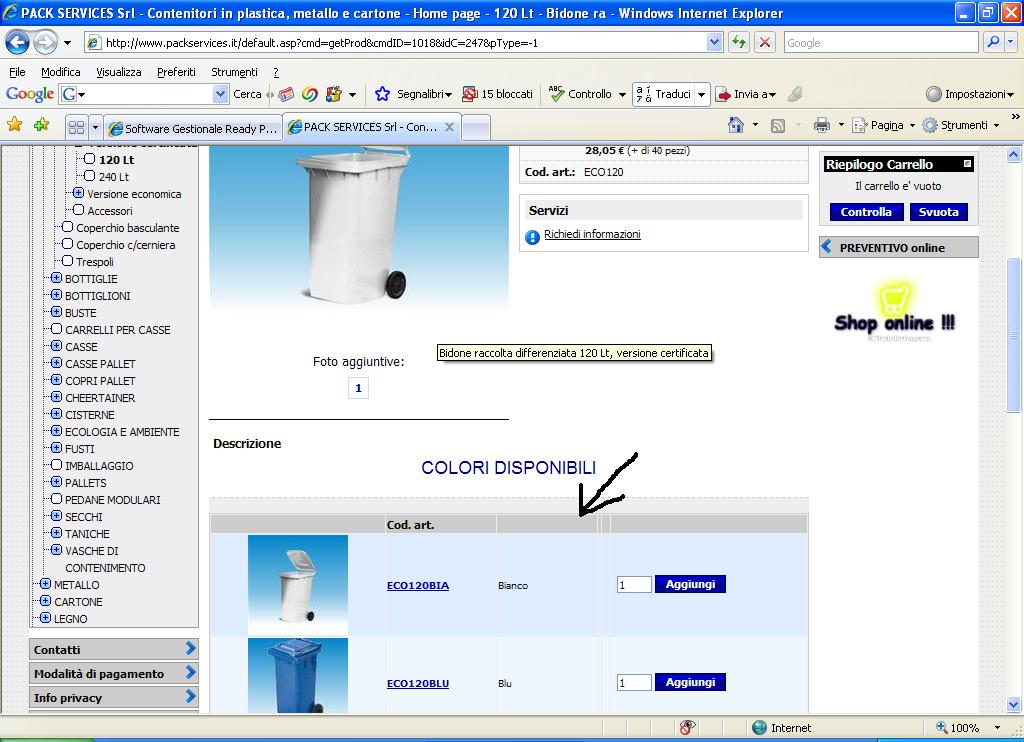Viewport: 1024px width, 742px height.
Task: Open the Preferiti menu
Action: (x=176, y=72)
